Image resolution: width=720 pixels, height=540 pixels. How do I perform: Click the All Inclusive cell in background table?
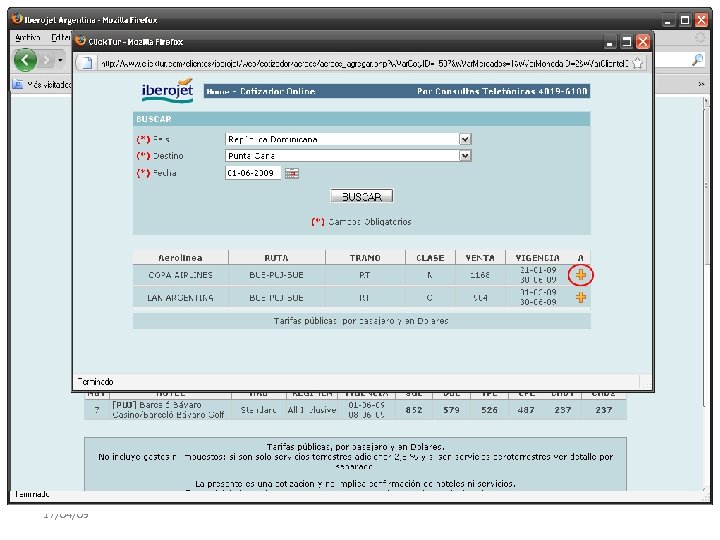(312, 410)
